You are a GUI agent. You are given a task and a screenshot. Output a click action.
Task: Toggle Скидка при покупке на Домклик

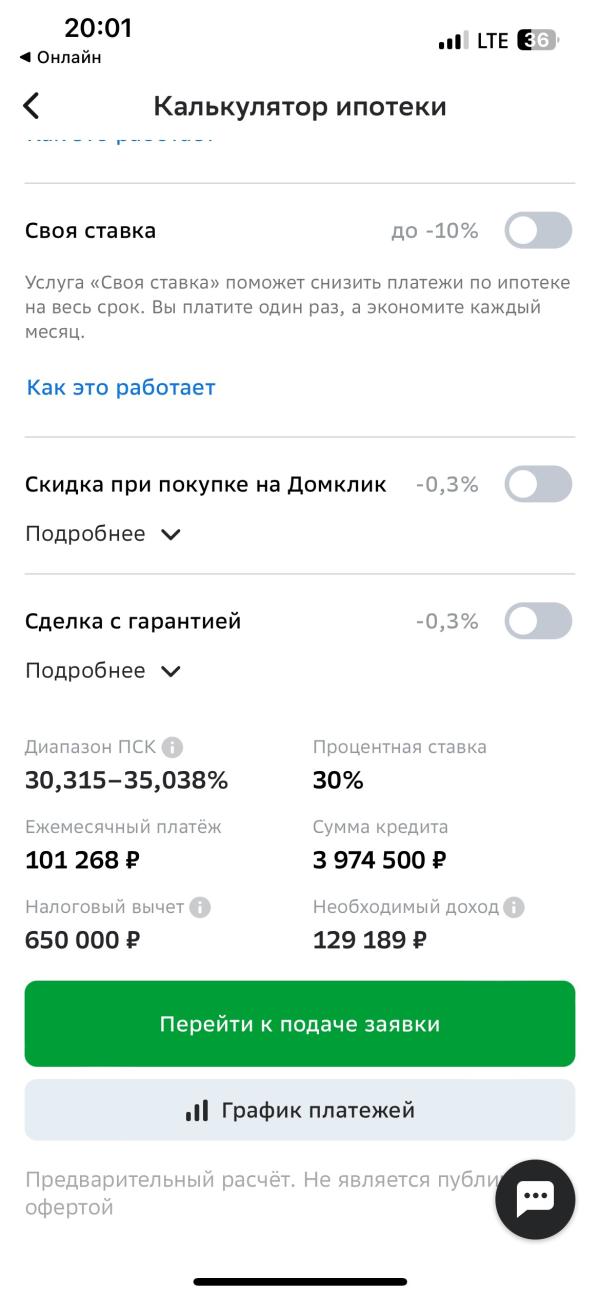click(x=538, y=485)
